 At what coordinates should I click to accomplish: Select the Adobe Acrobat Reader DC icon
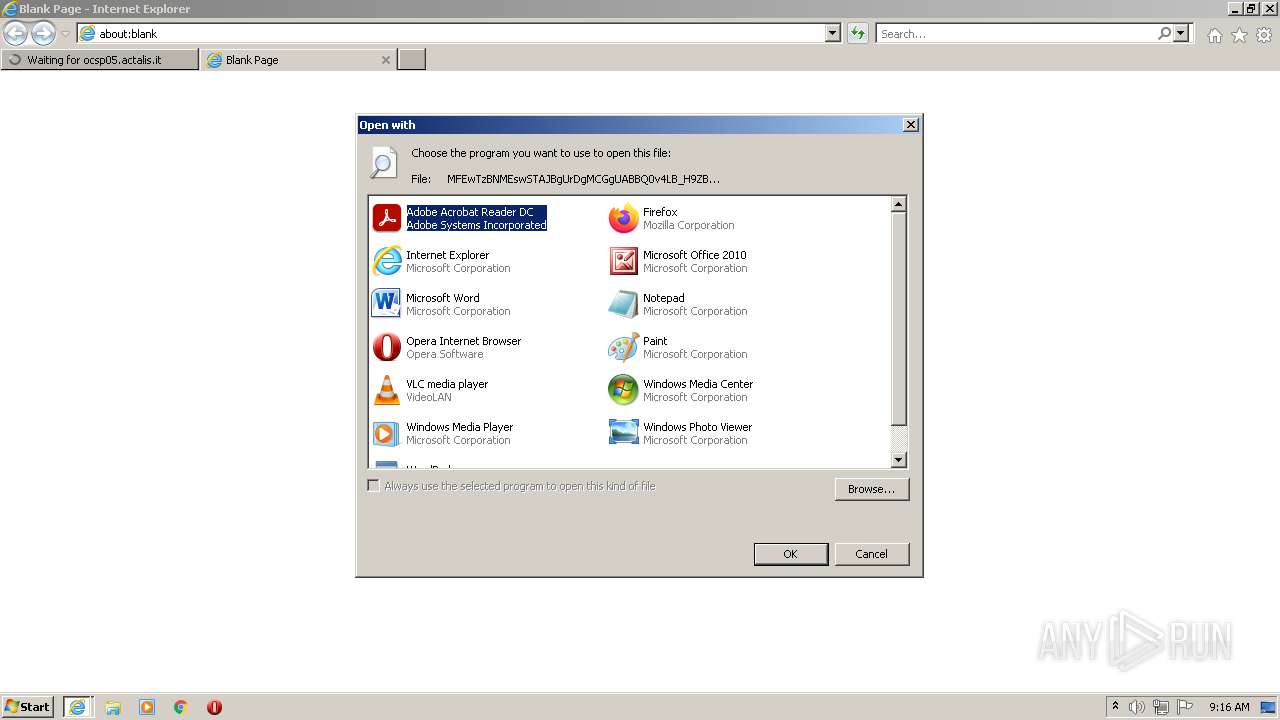pyautogui.click(x=387, y=218)
